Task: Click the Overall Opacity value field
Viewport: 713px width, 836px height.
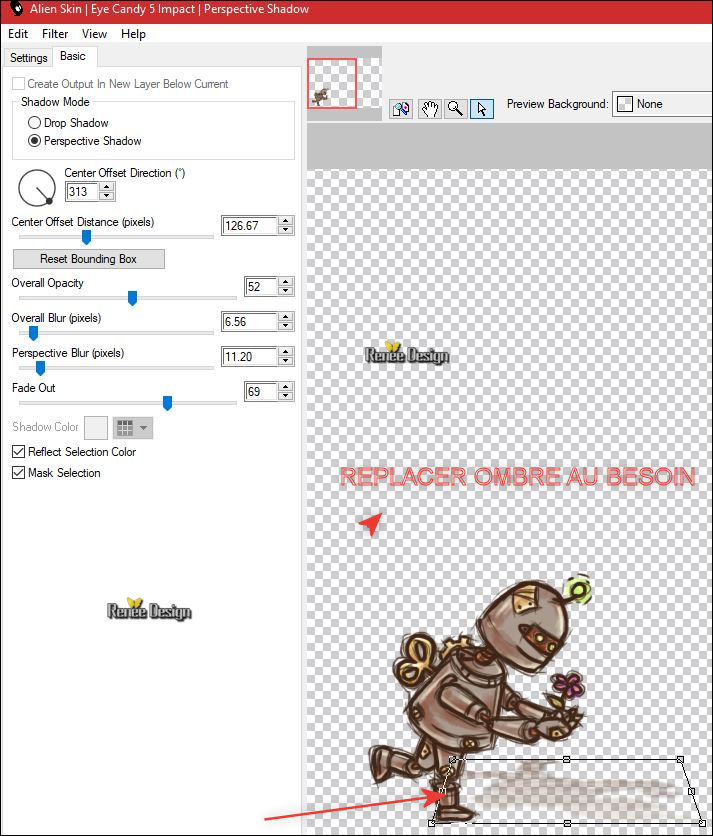Action: click(260, 287)
